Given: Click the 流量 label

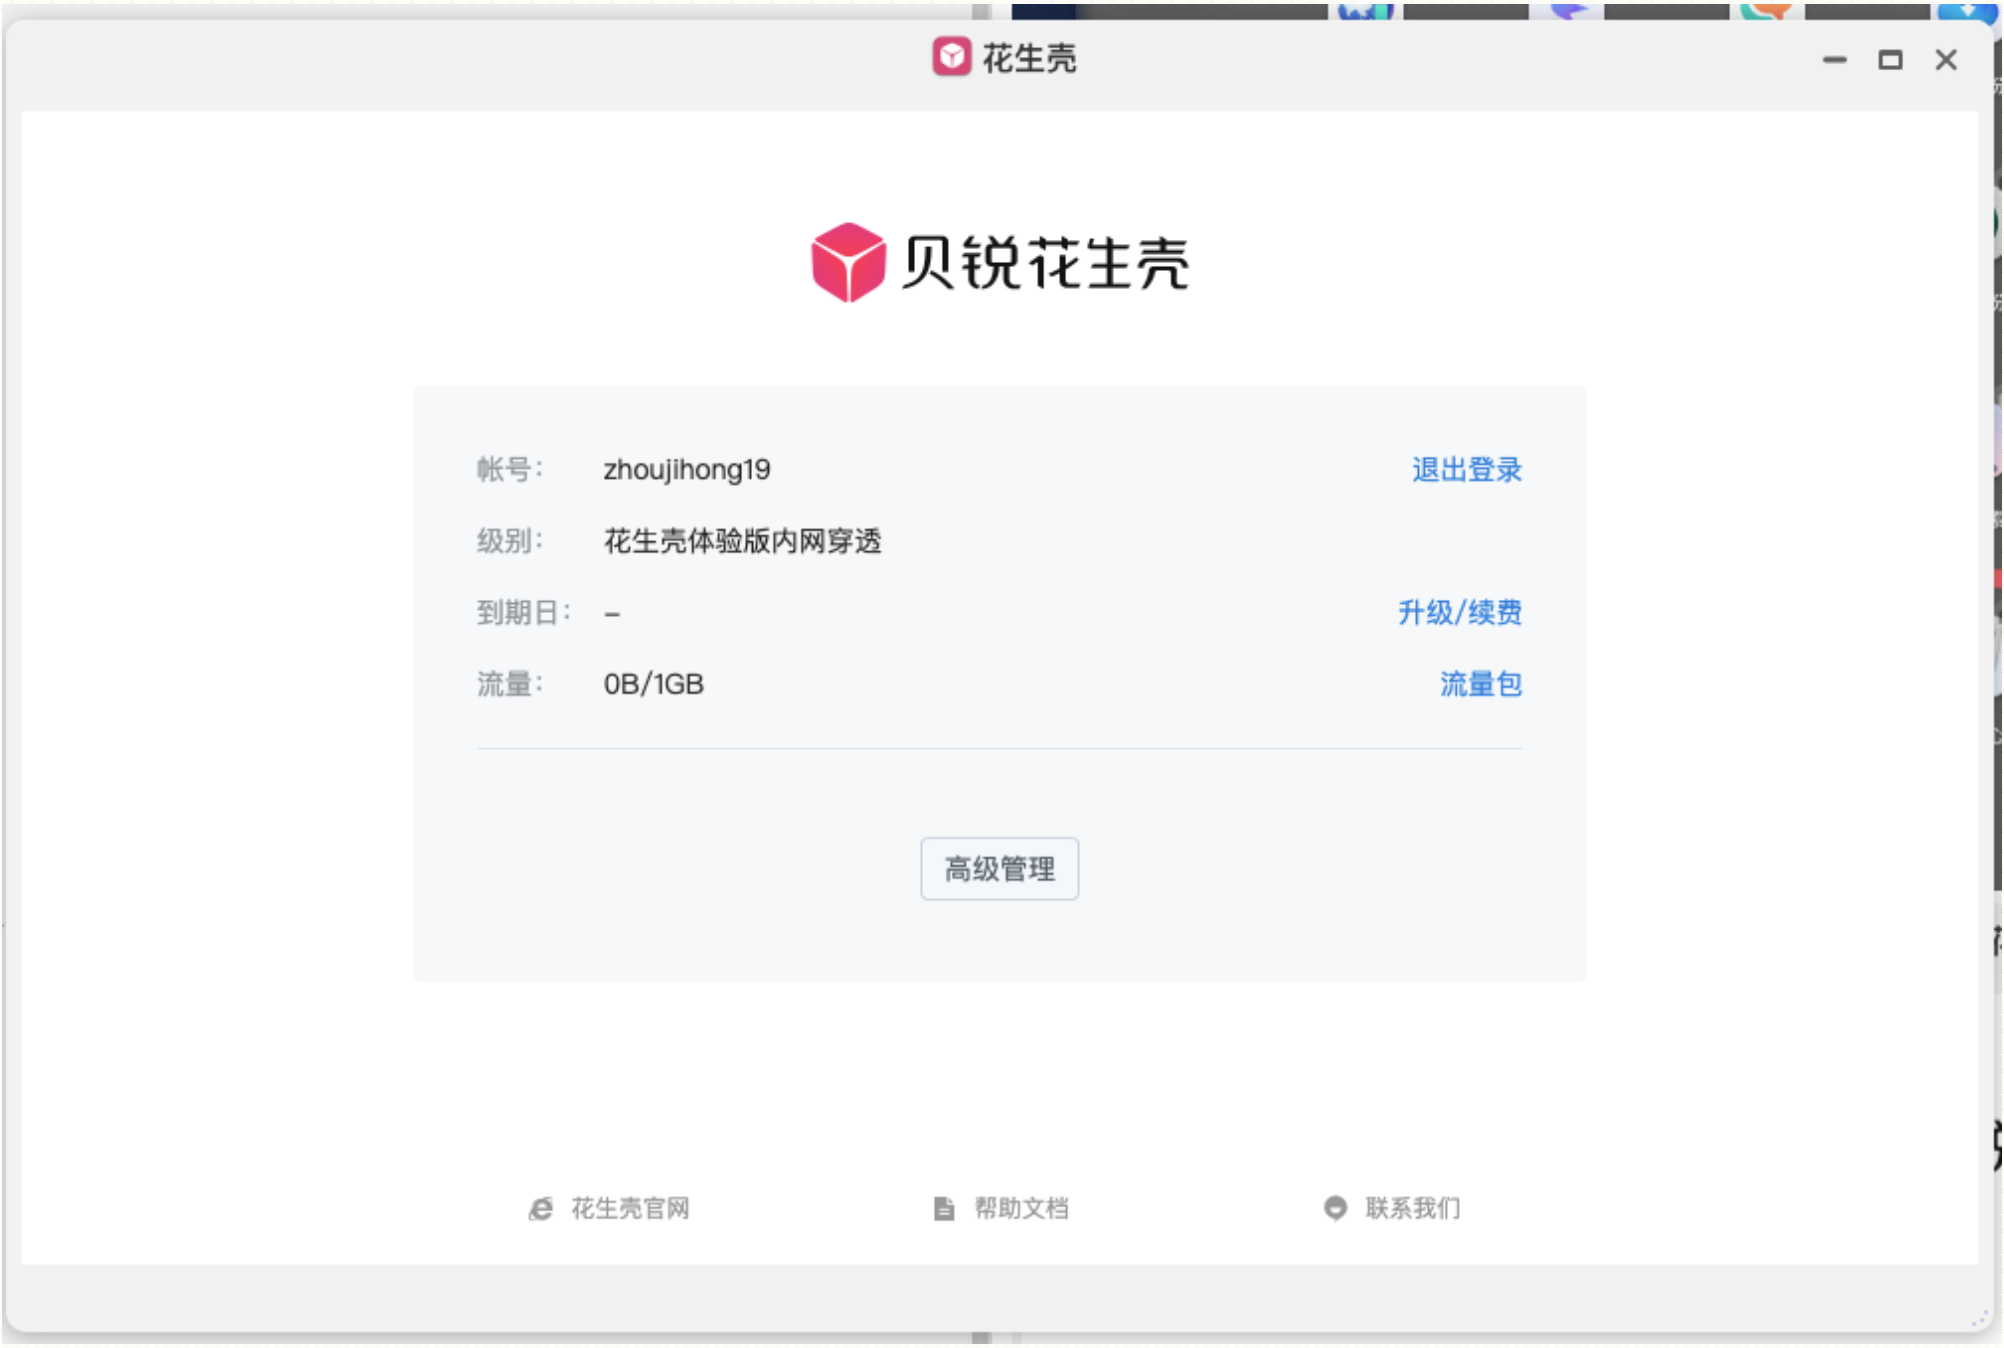Looking at the screenshot, I should tap(509, 684).
